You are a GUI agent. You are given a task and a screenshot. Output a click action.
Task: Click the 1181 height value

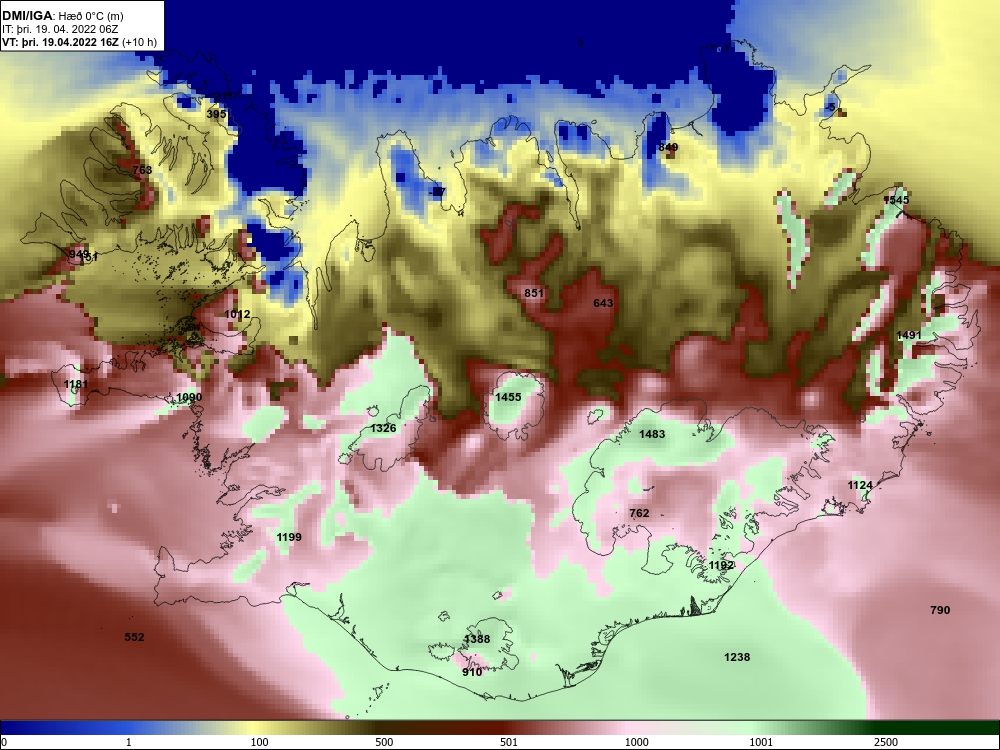[76, 384]
